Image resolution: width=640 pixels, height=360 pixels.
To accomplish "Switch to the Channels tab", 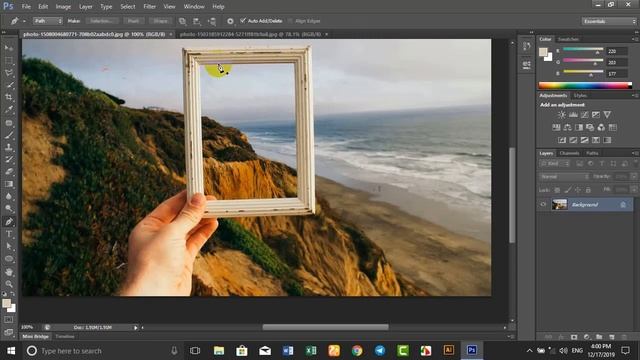I will [x=569, y=153].
